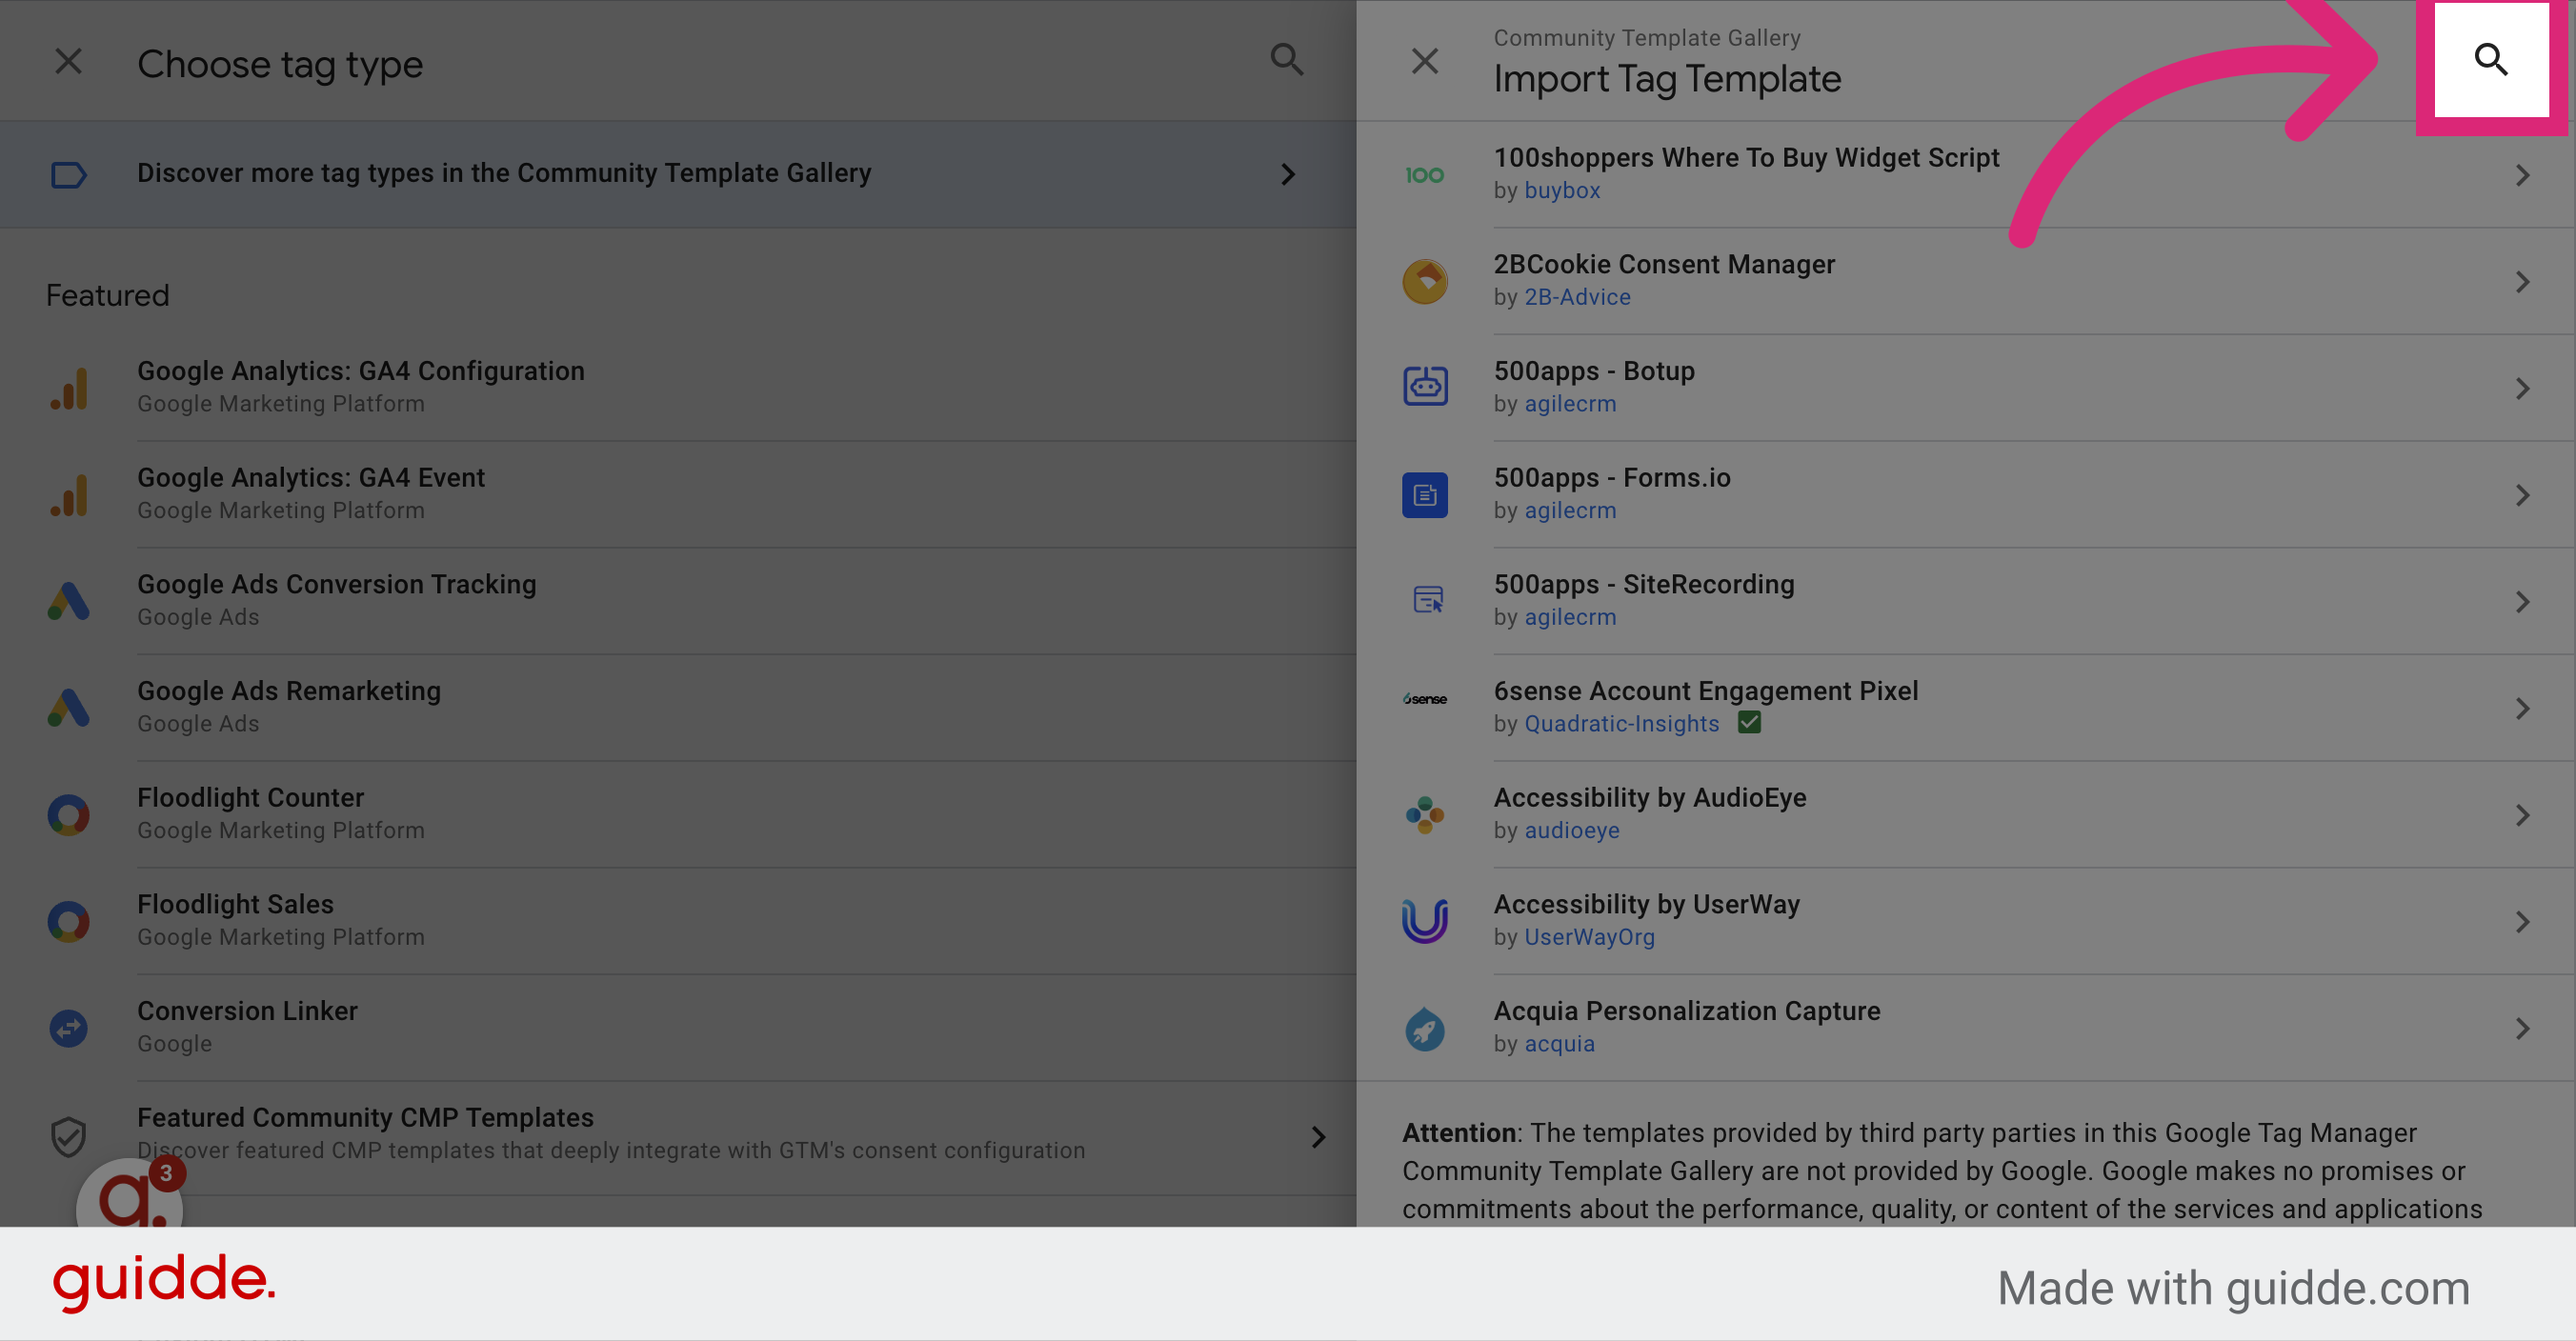The width and height of the screenshot is (2576, 1341).
Task: Open 2B-Advice author link
Action: [1577, 297]
